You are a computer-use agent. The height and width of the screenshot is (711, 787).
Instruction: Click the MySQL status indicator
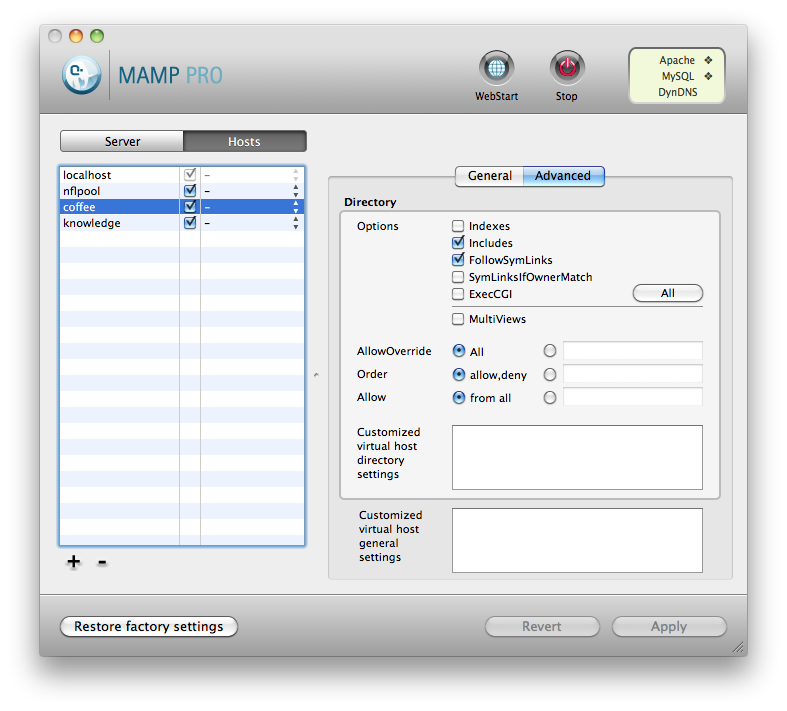pos(708,76)
